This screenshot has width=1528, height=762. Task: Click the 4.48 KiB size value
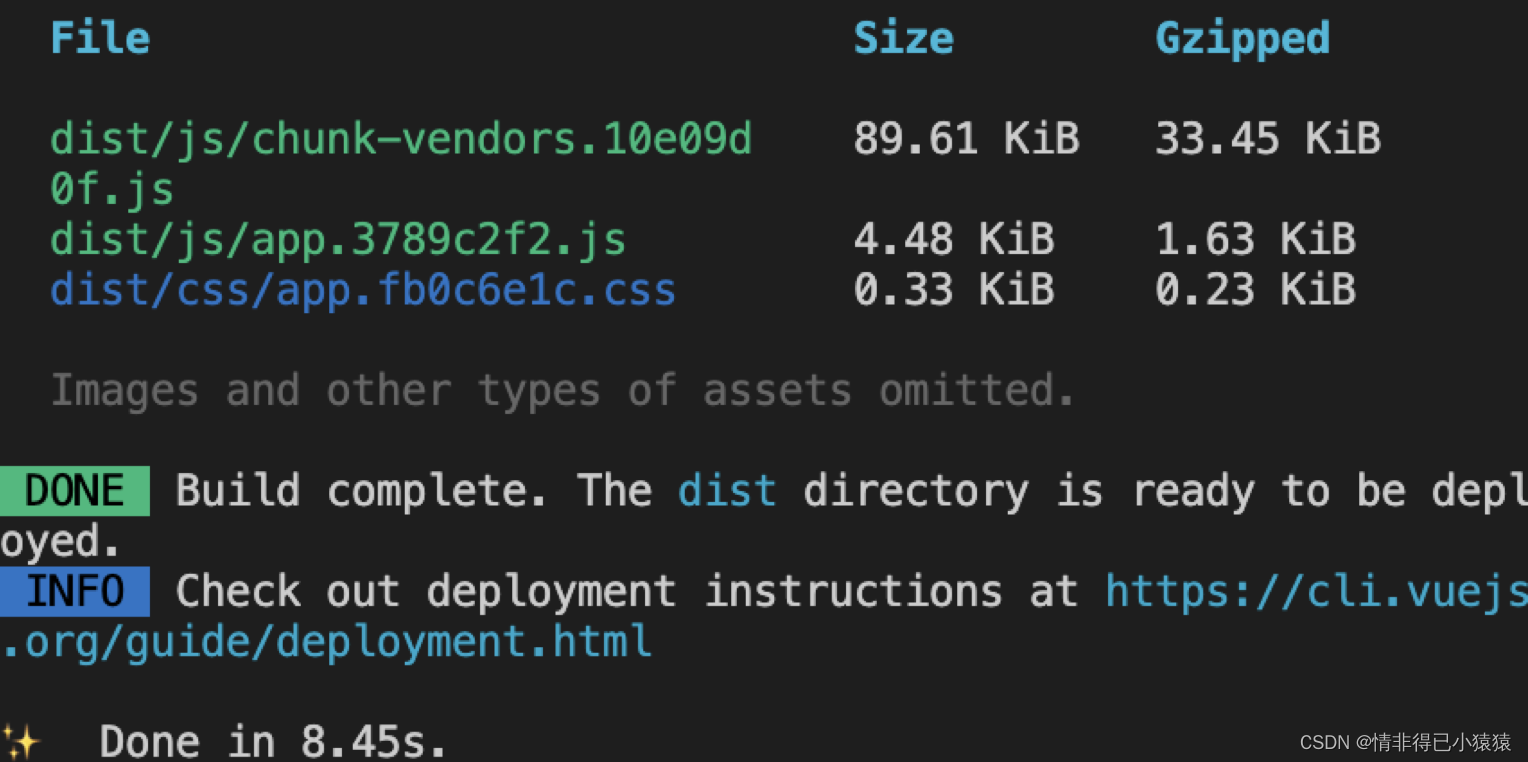coord(954,240)
